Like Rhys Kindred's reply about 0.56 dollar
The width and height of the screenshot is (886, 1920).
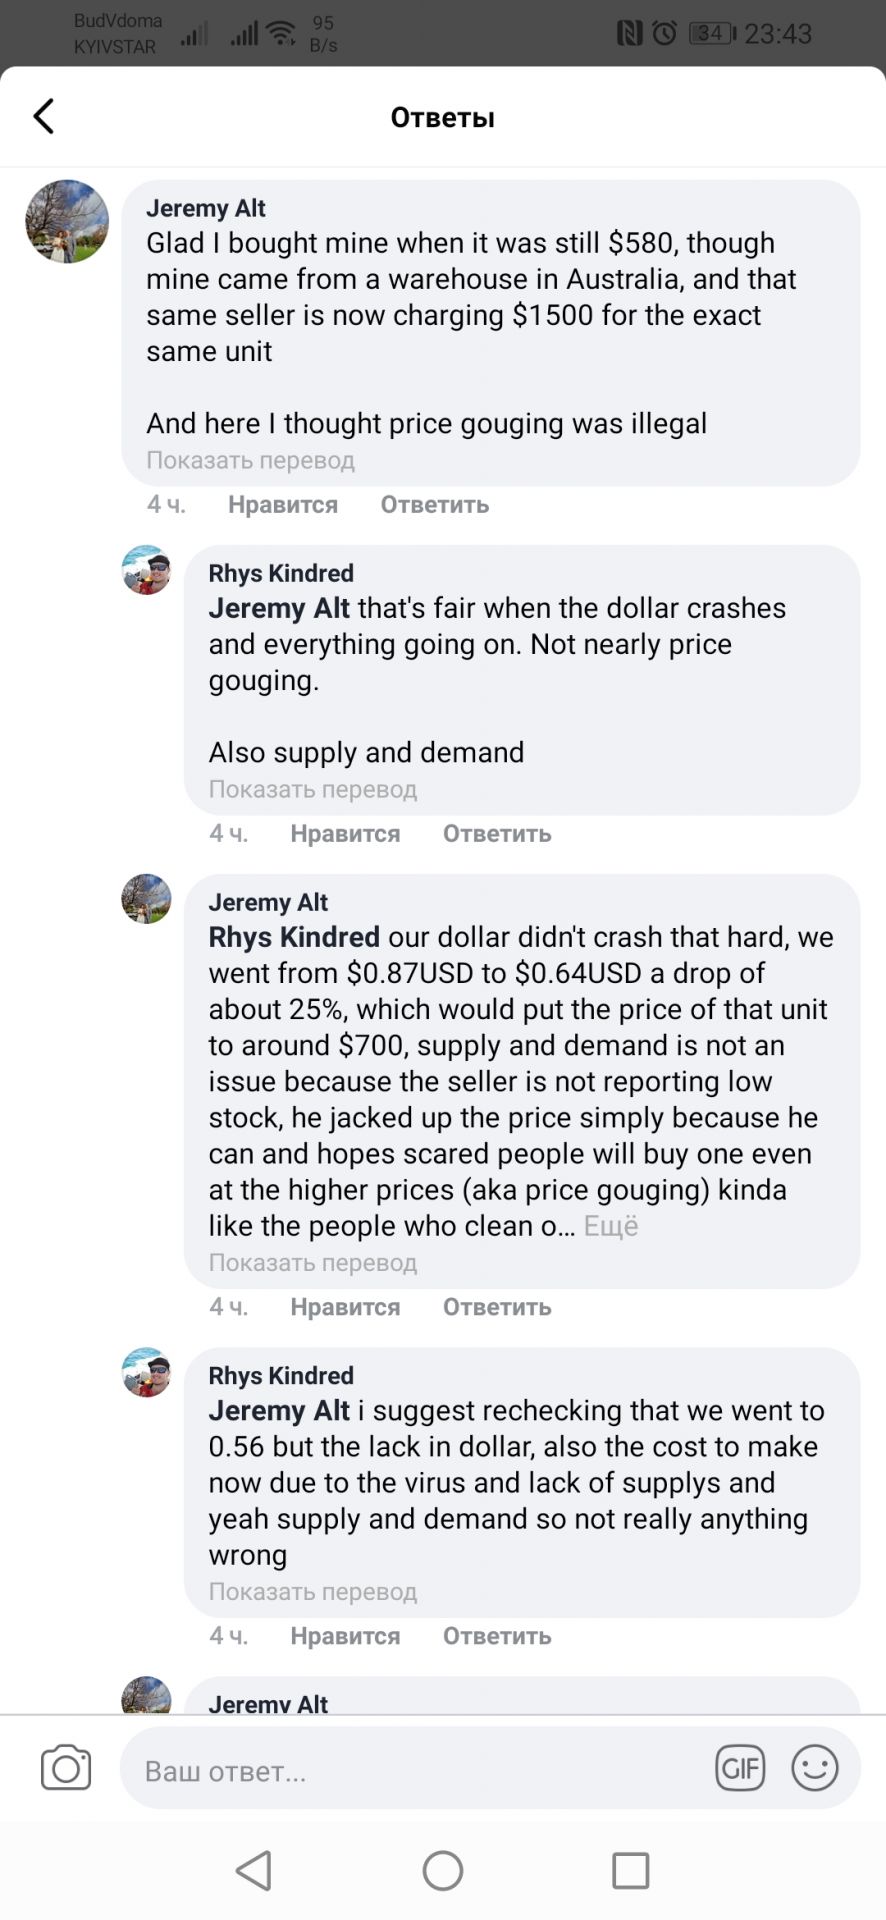click(x=345, y=1636)
